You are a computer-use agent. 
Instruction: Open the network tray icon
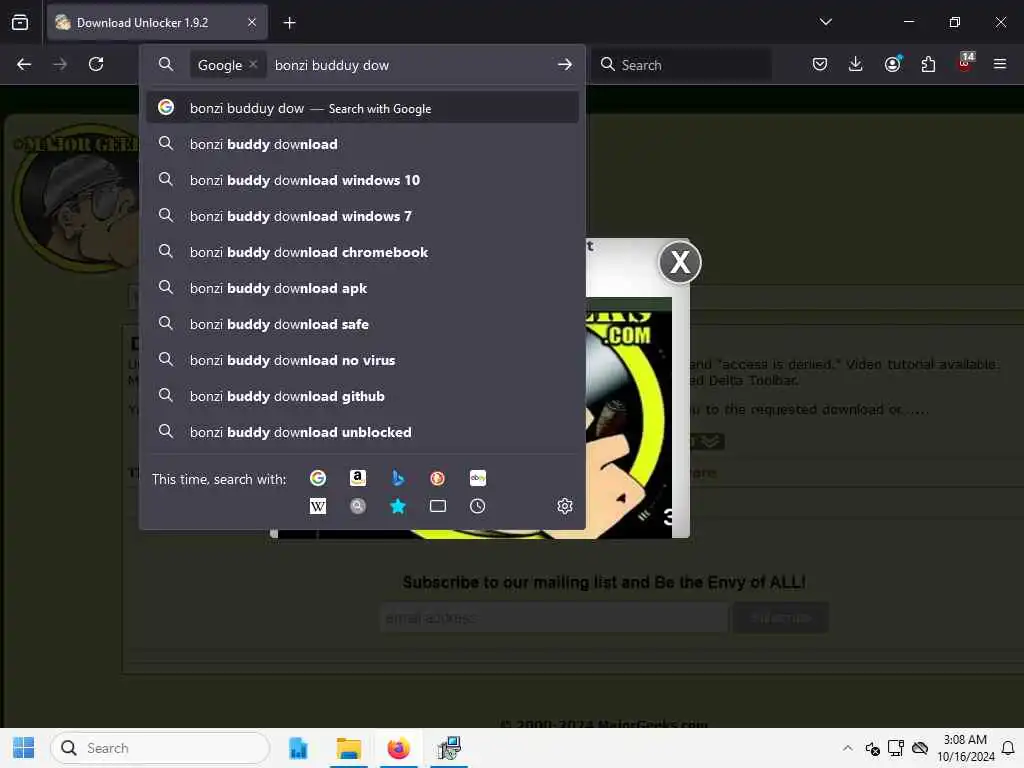(x=895, y=748)
